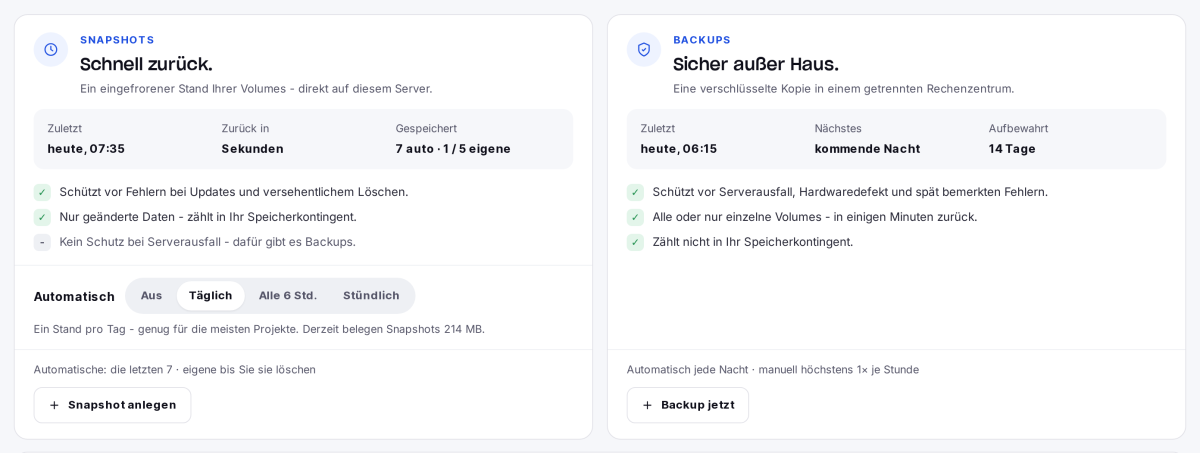
Task: Choose the 'Alle 6 Std.' interval
Action: pos(288,295)
